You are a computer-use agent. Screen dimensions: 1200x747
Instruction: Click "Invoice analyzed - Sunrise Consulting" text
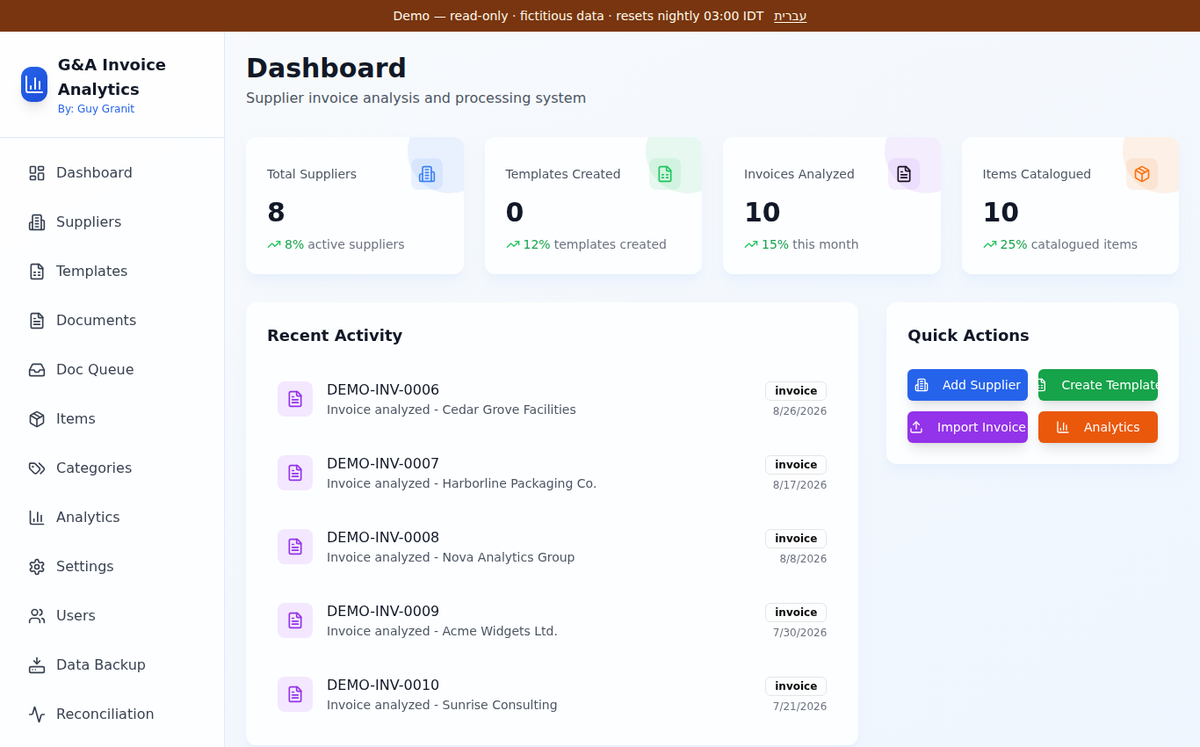(442, 705)
